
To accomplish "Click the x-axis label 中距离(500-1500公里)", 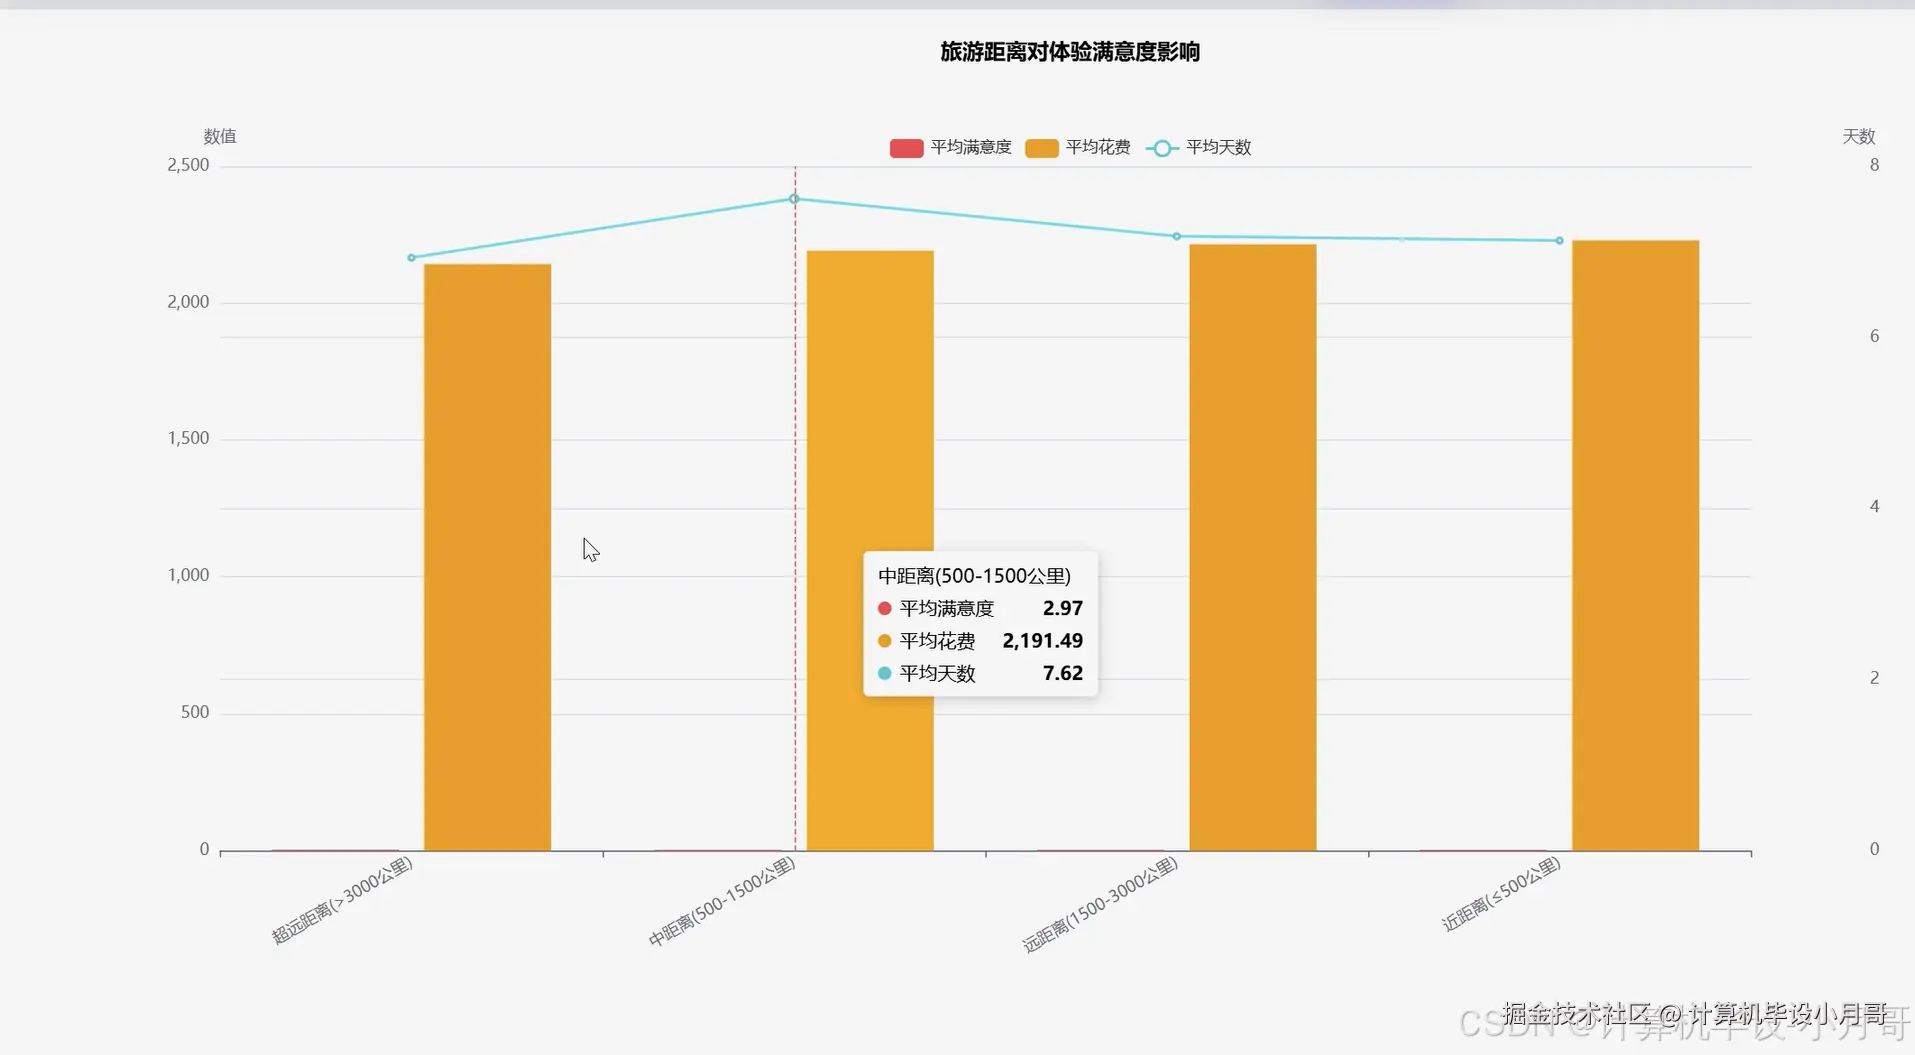I will coord(721,901).
